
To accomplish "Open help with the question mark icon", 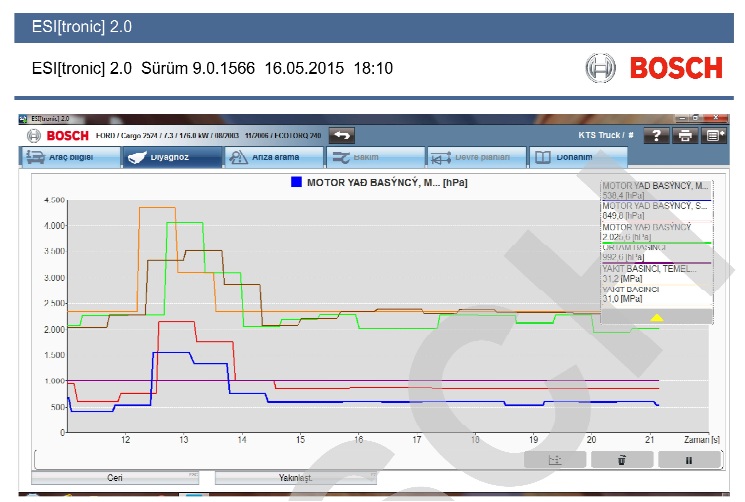I will (656, 136).
